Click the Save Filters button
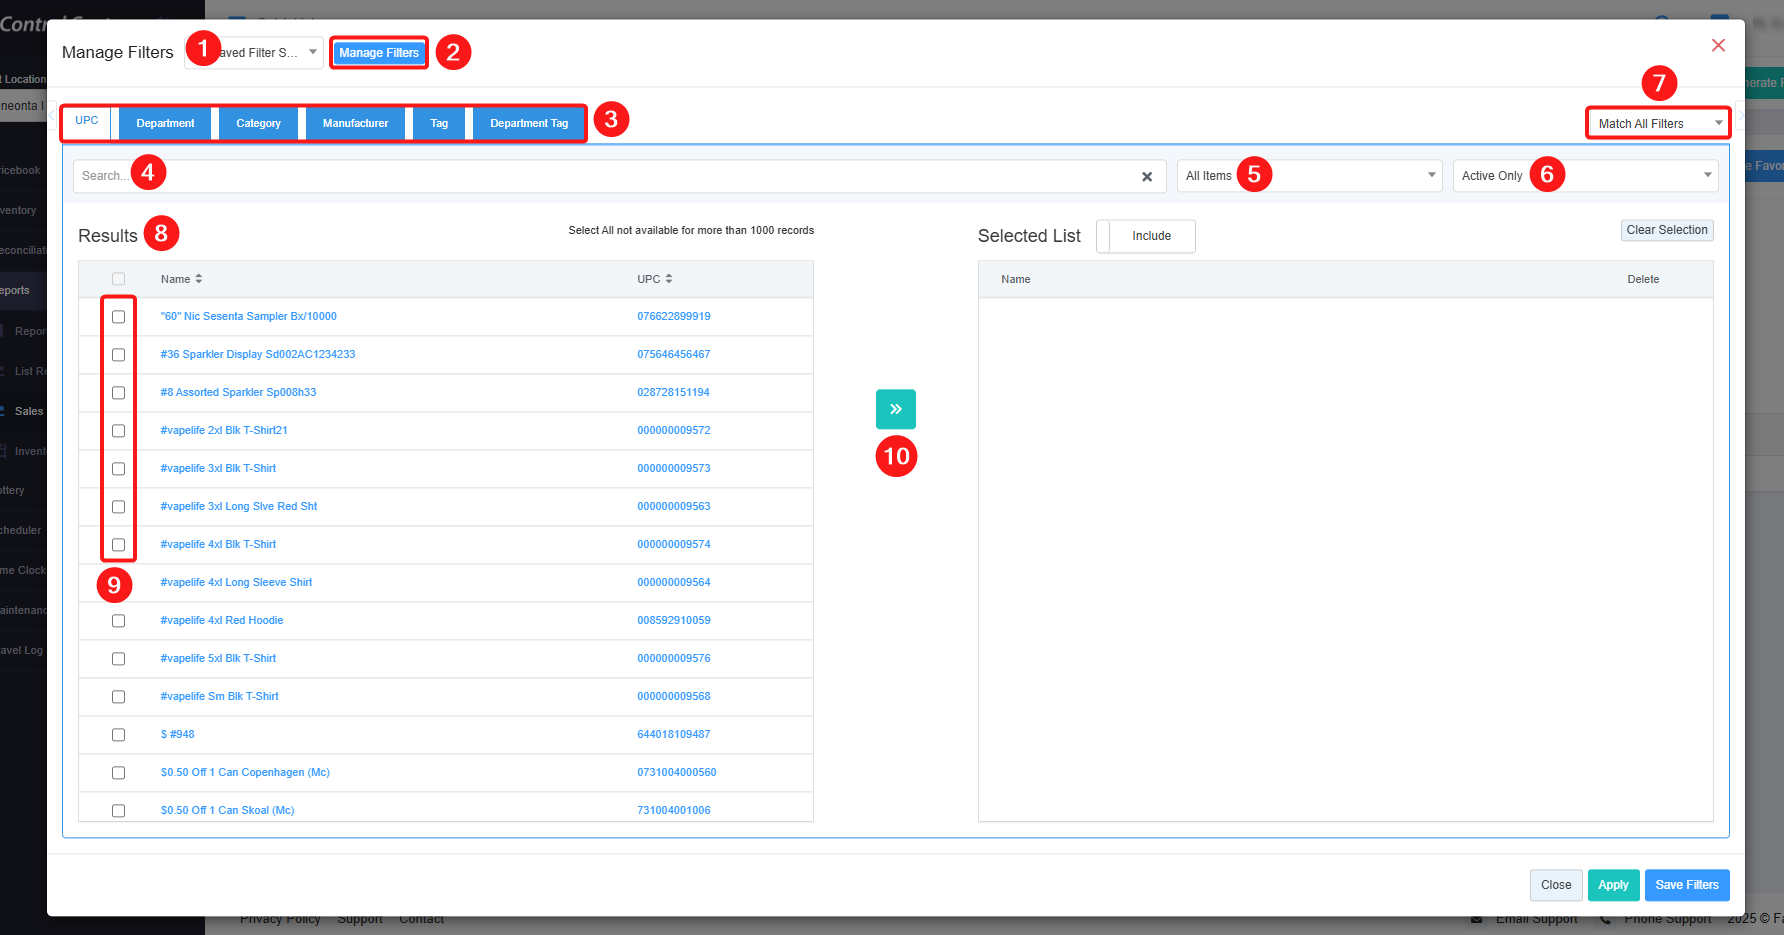Viewport: 1784px width, 935px height. 1686,885
